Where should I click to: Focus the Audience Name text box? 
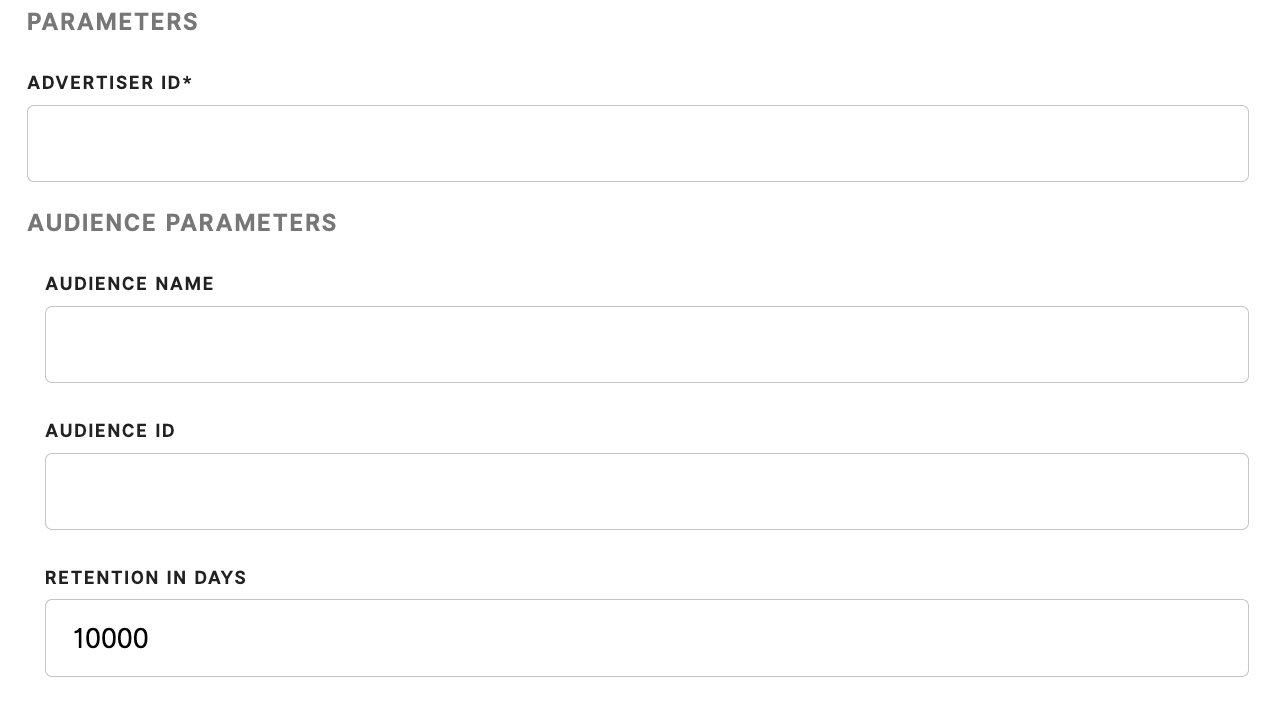646,345
